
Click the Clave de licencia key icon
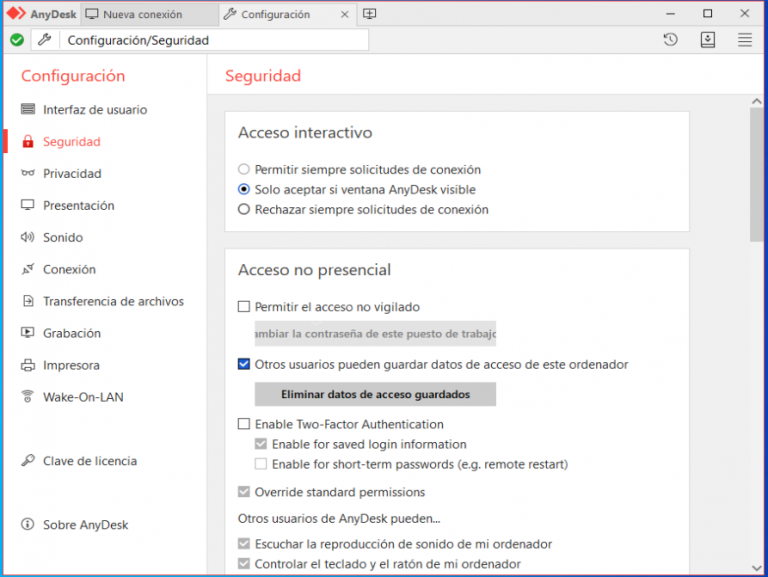[28, 460]
